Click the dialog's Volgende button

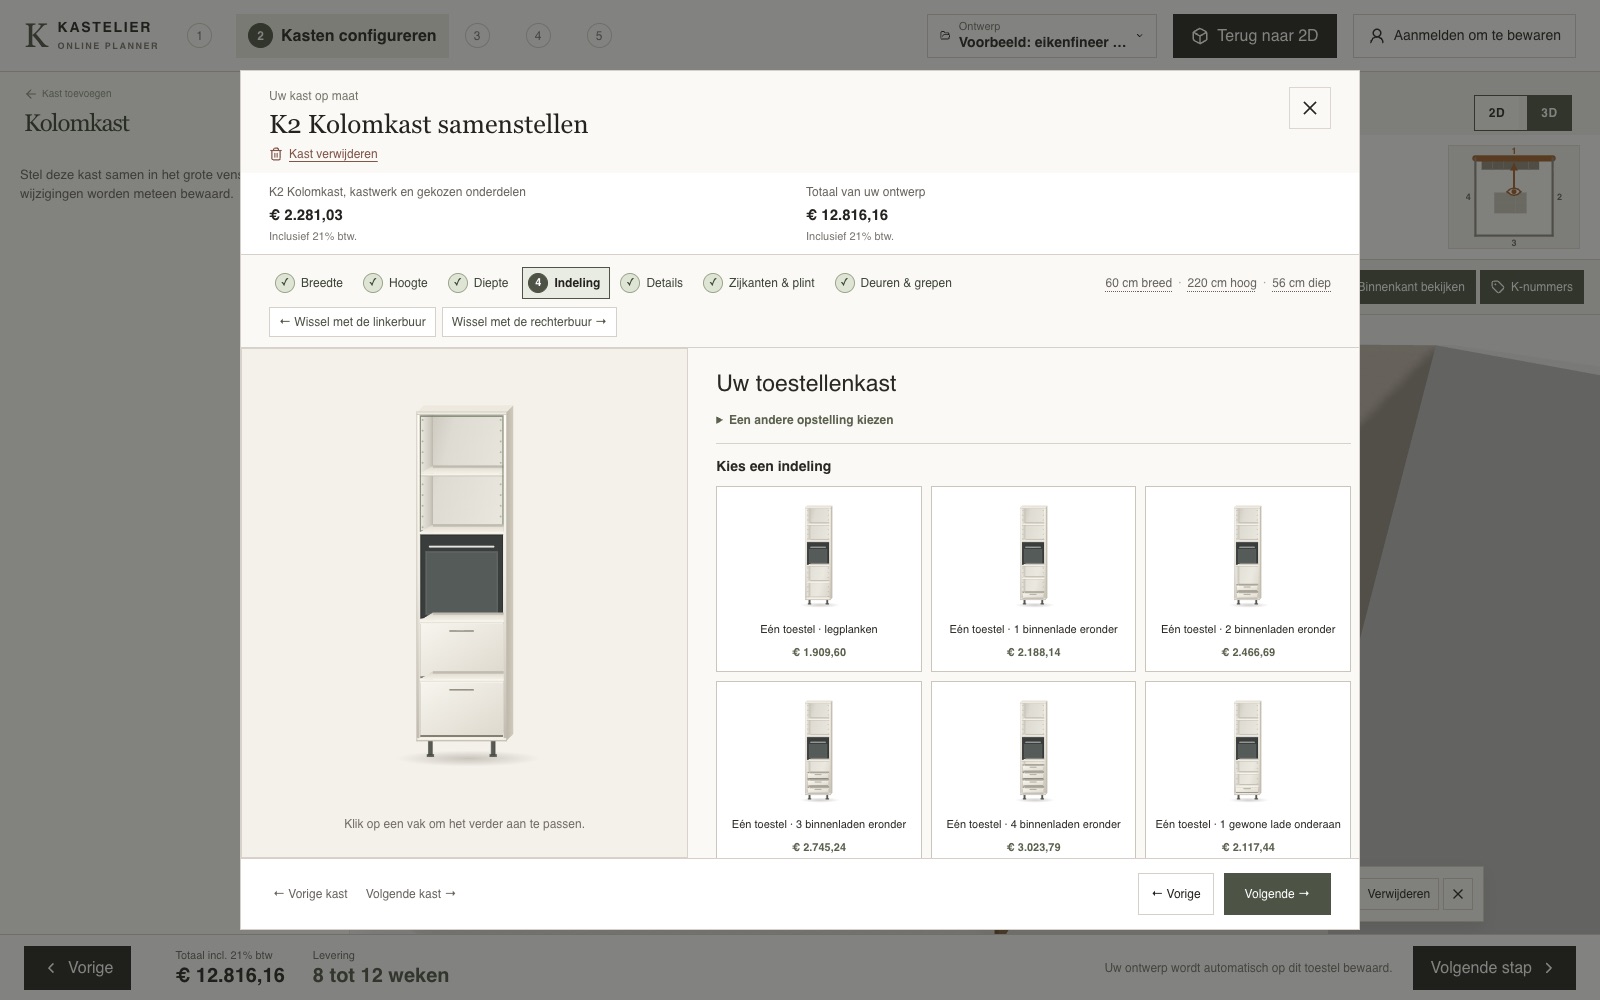(1277, 894)
